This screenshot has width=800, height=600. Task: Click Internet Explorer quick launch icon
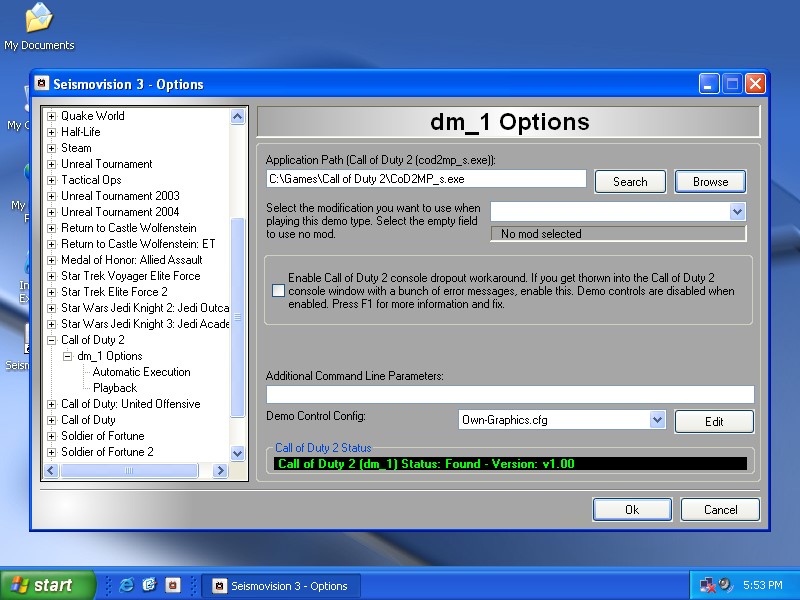126,586
